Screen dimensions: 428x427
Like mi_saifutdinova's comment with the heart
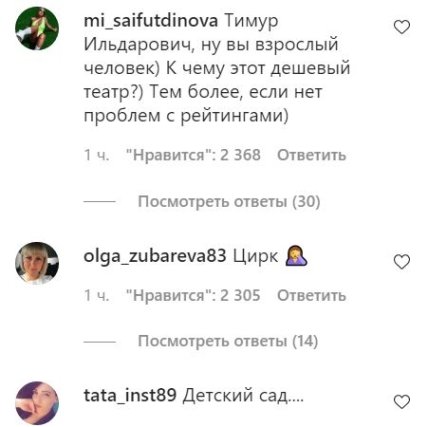point(402,27)
